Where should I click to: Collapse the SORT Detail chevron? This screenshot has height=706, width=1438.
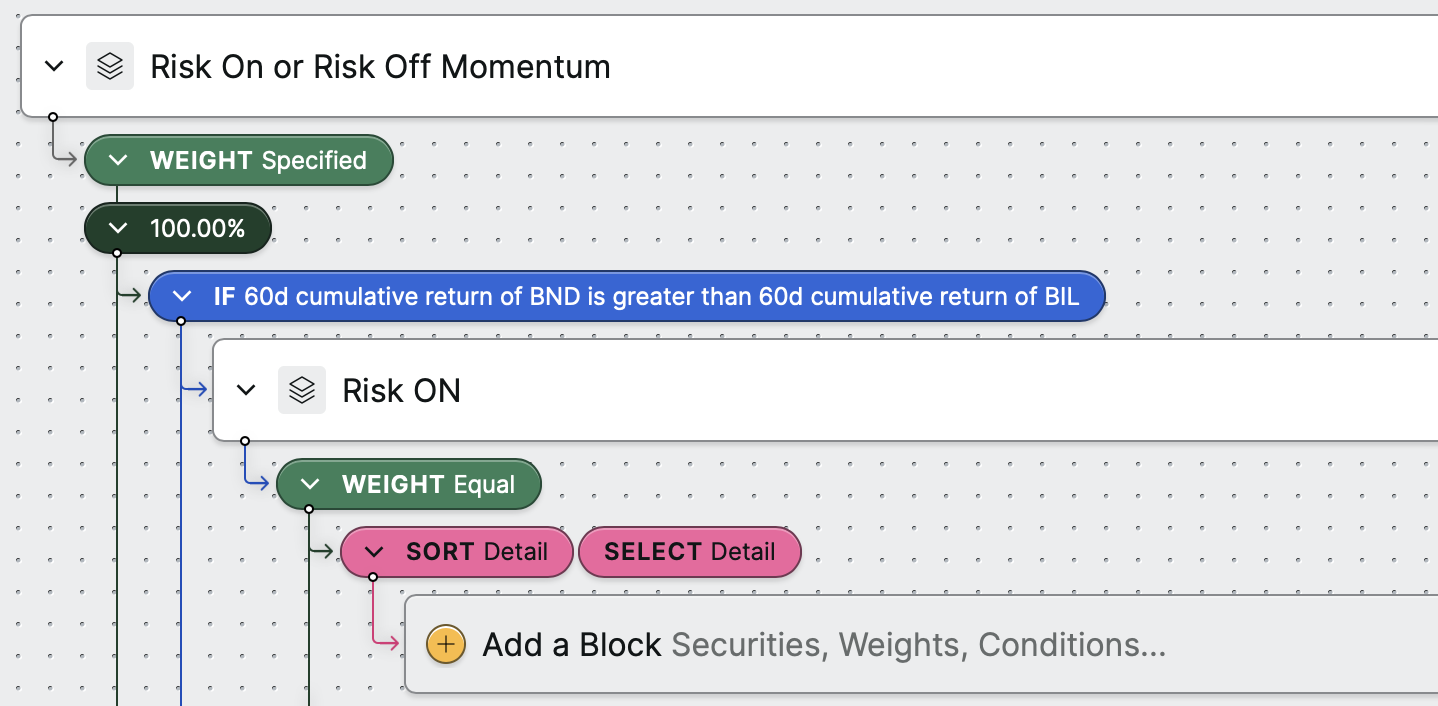click(374, 552)
